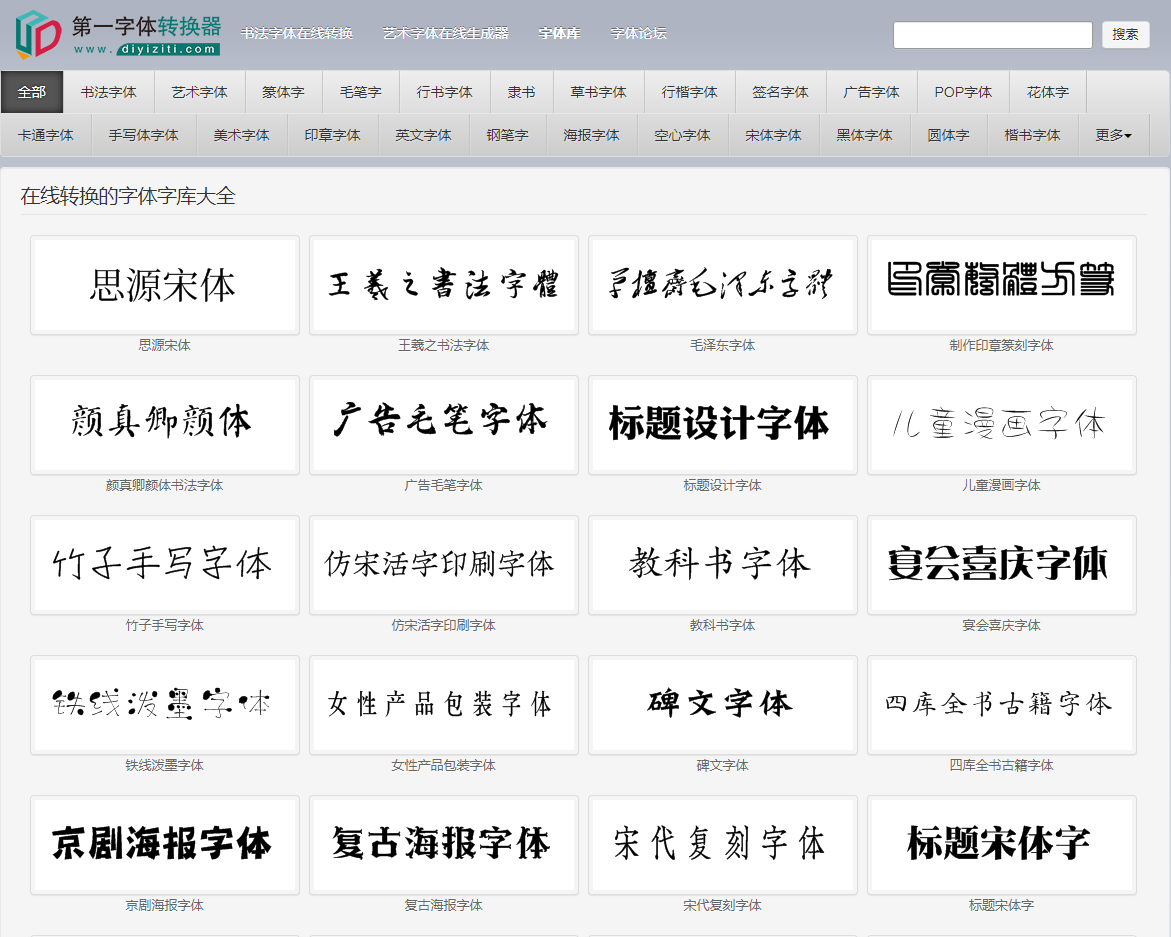Open the 更多 dropdown menu

click(x=1111, y=134)
